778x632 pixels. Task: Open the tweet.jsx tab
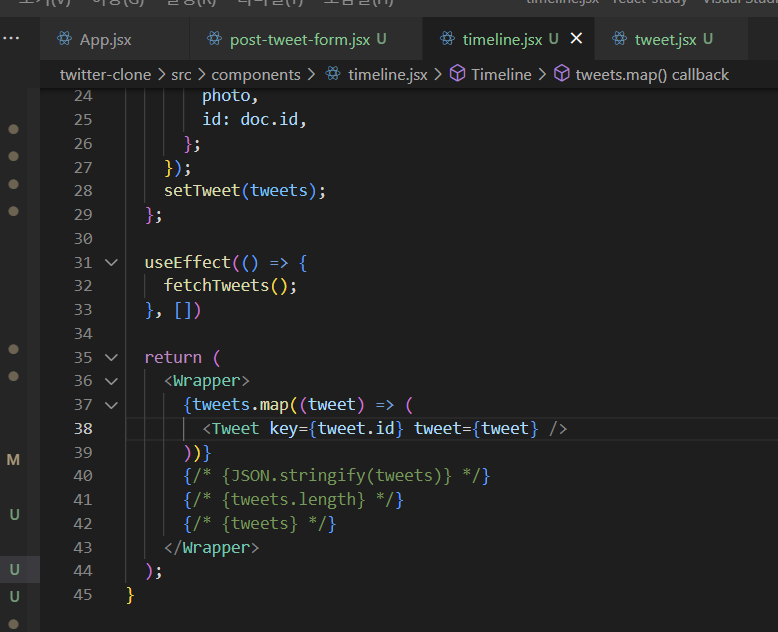pyautogui.click(x=671, y=39)
